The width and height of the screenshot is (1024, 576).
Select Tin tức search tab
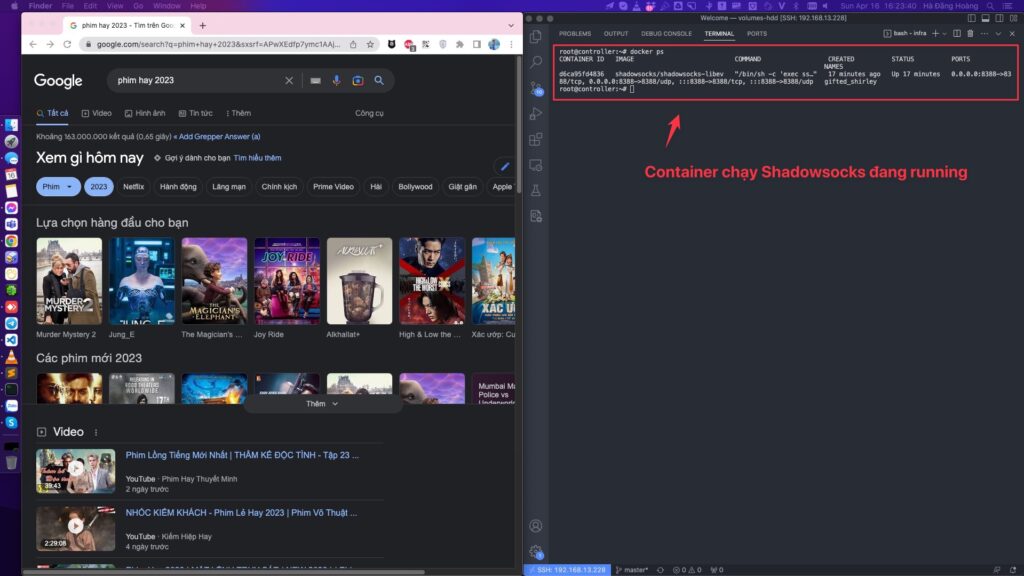pyautogui.click(x=196, y=113)
